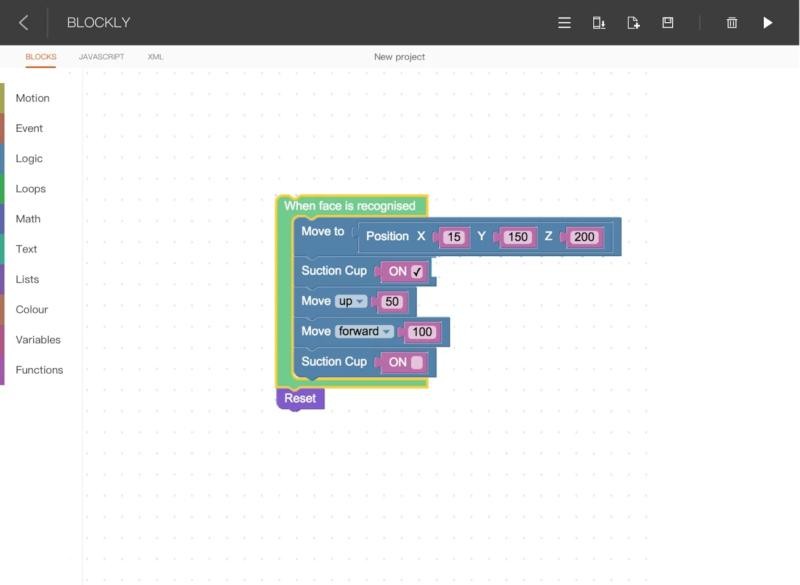Open the 'forward' direction dropdown
This screenshot has height=585, width=800.
coord(364,332)
